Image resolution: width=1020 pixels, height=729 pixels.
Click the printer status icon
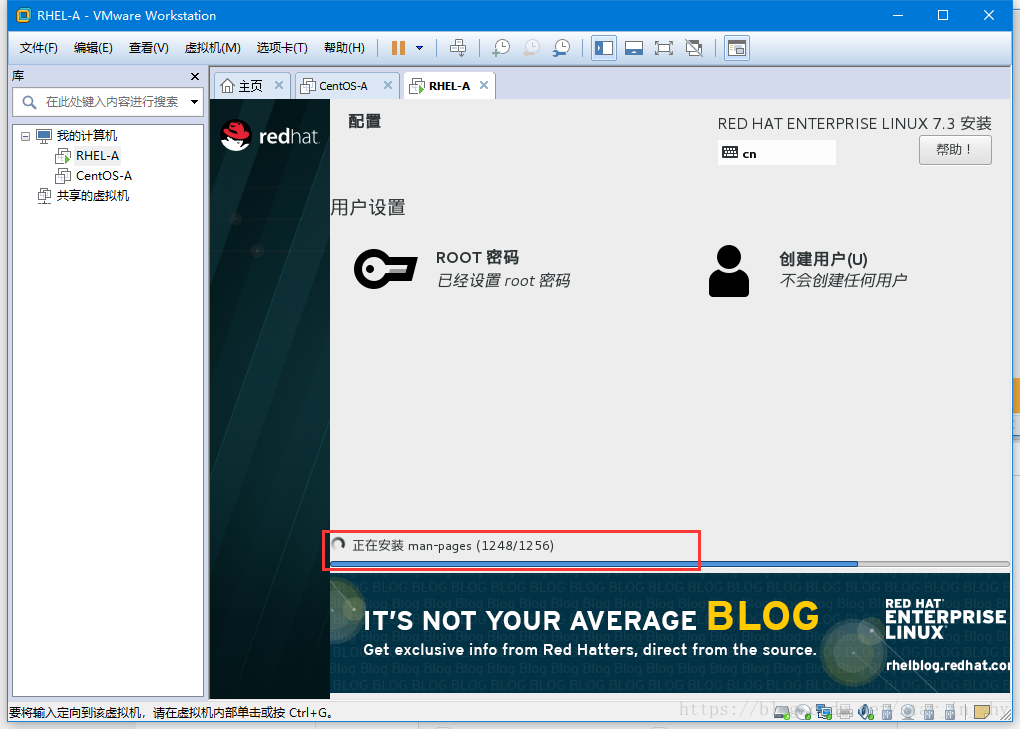(x=845, y=712)
